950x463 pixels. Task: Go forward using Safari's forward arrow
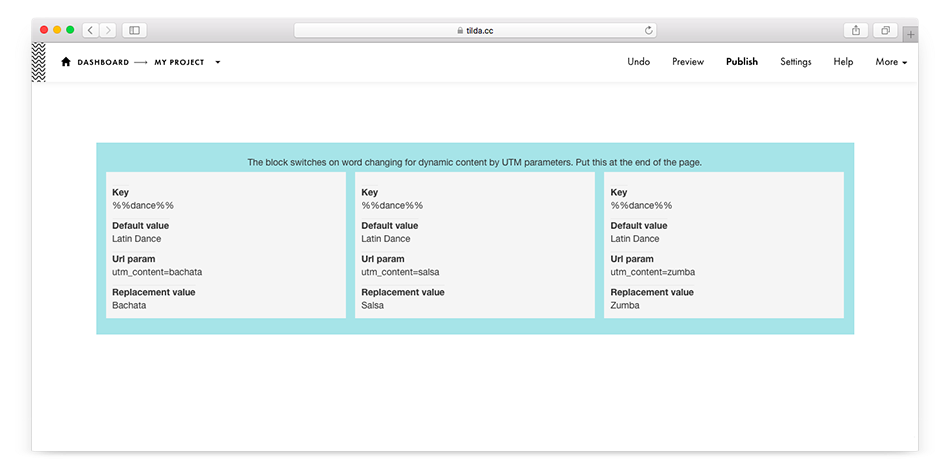coord(107,31)
